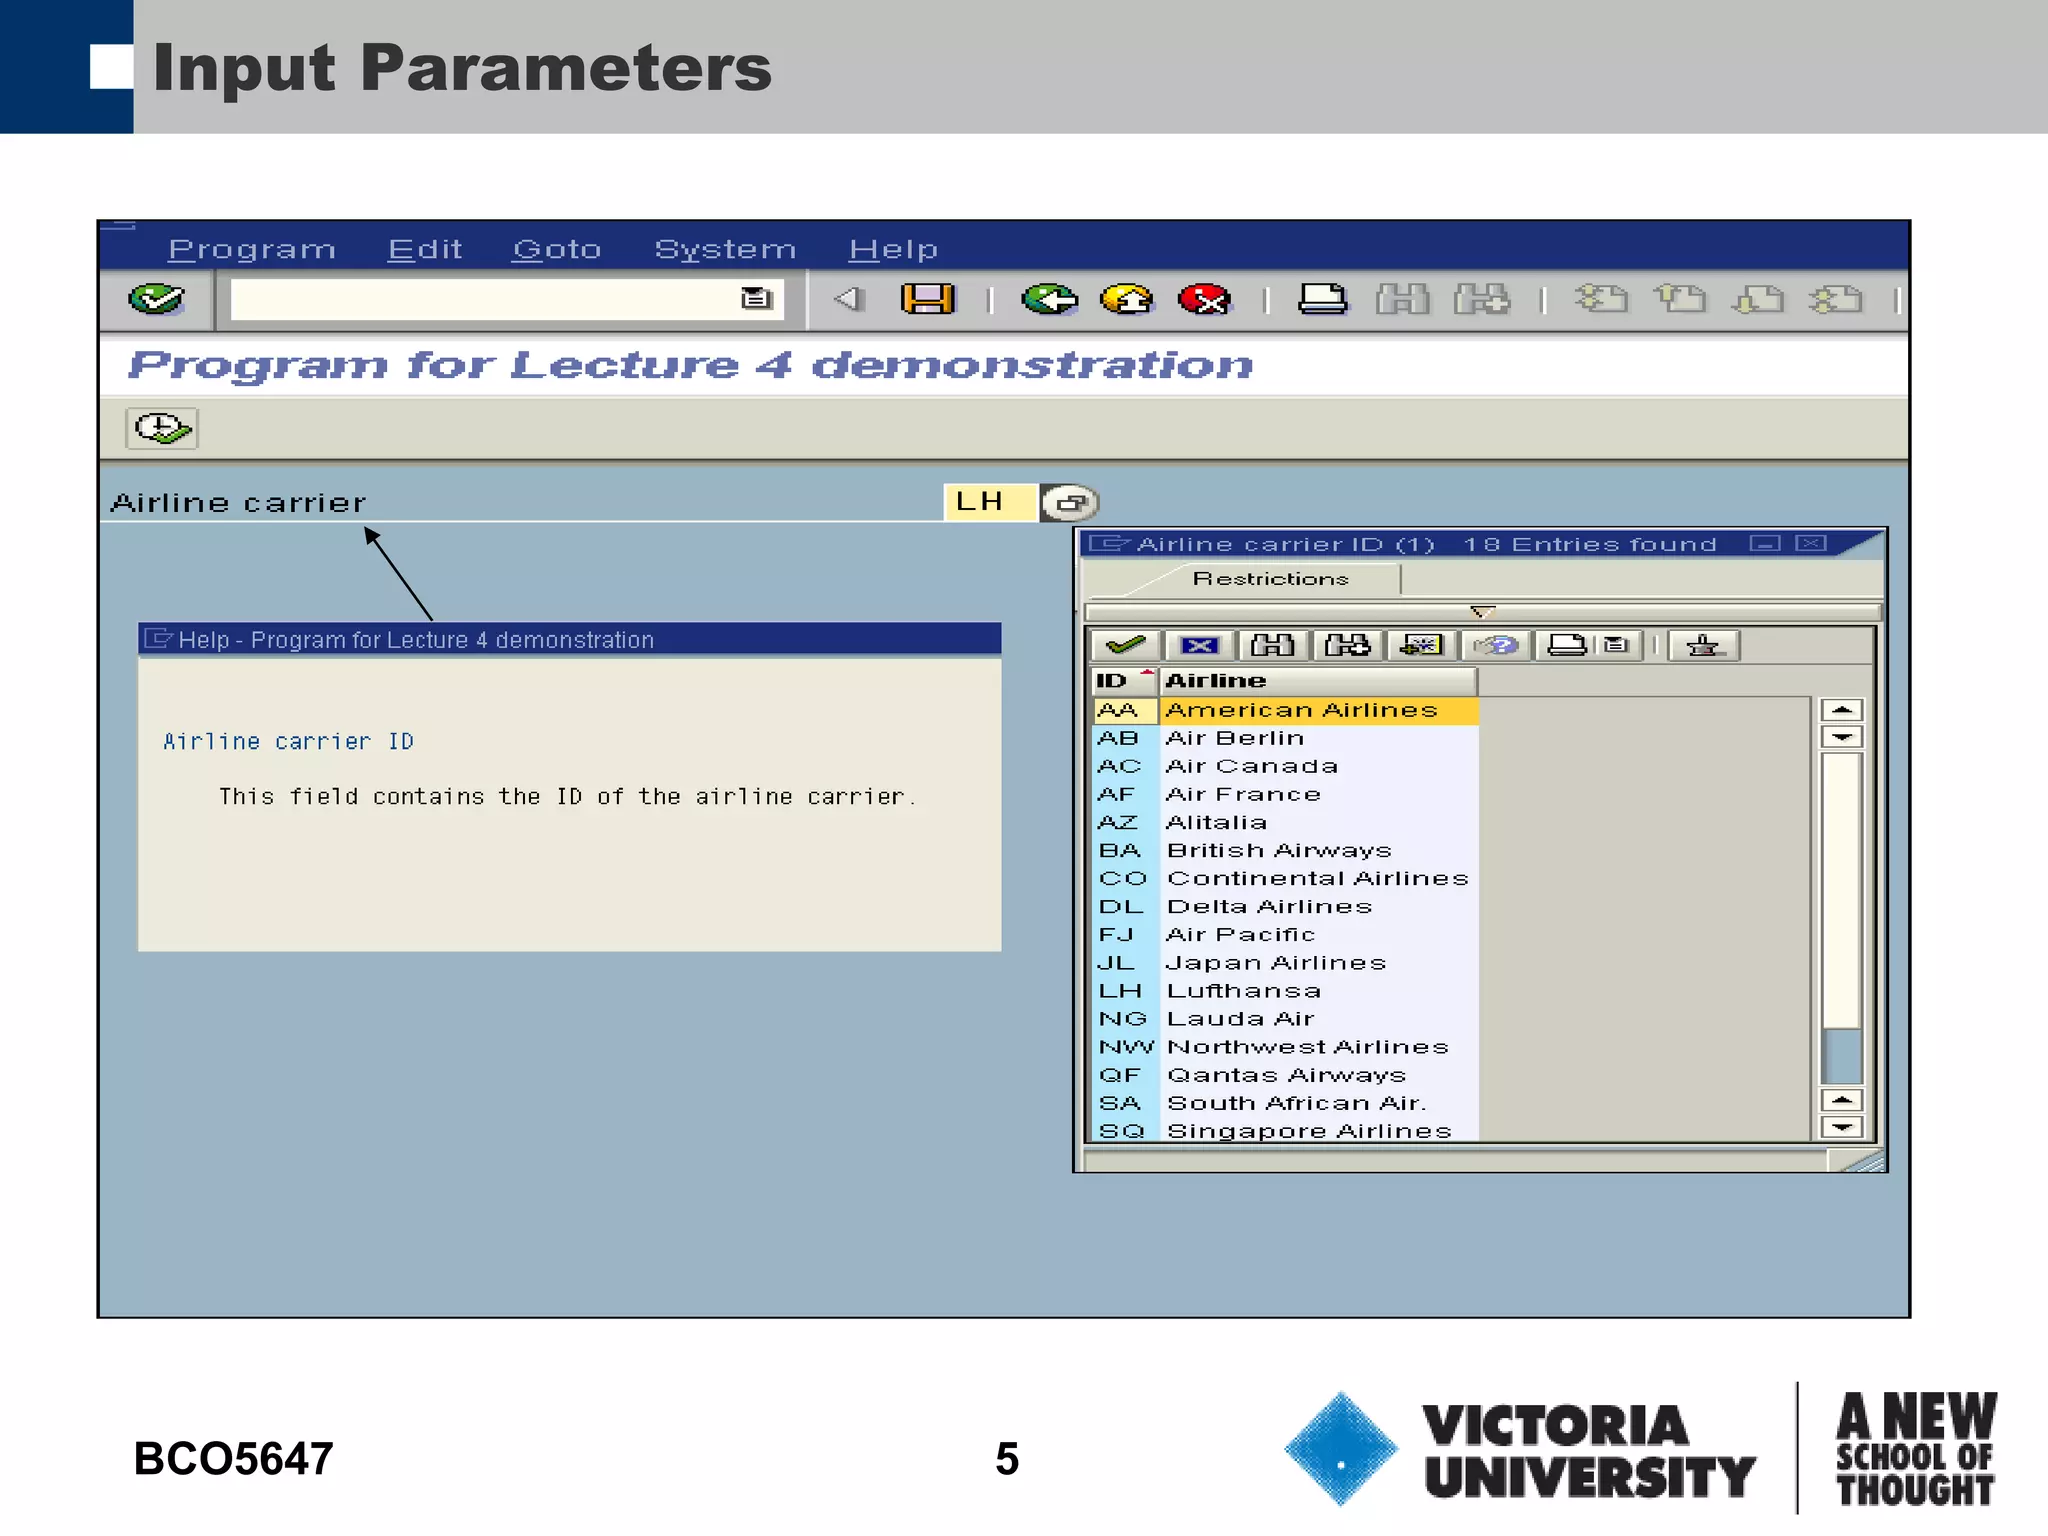Click the Print icon in main toolbar
Screen dimensions: 2048x1536
[x=1322, y=299]
